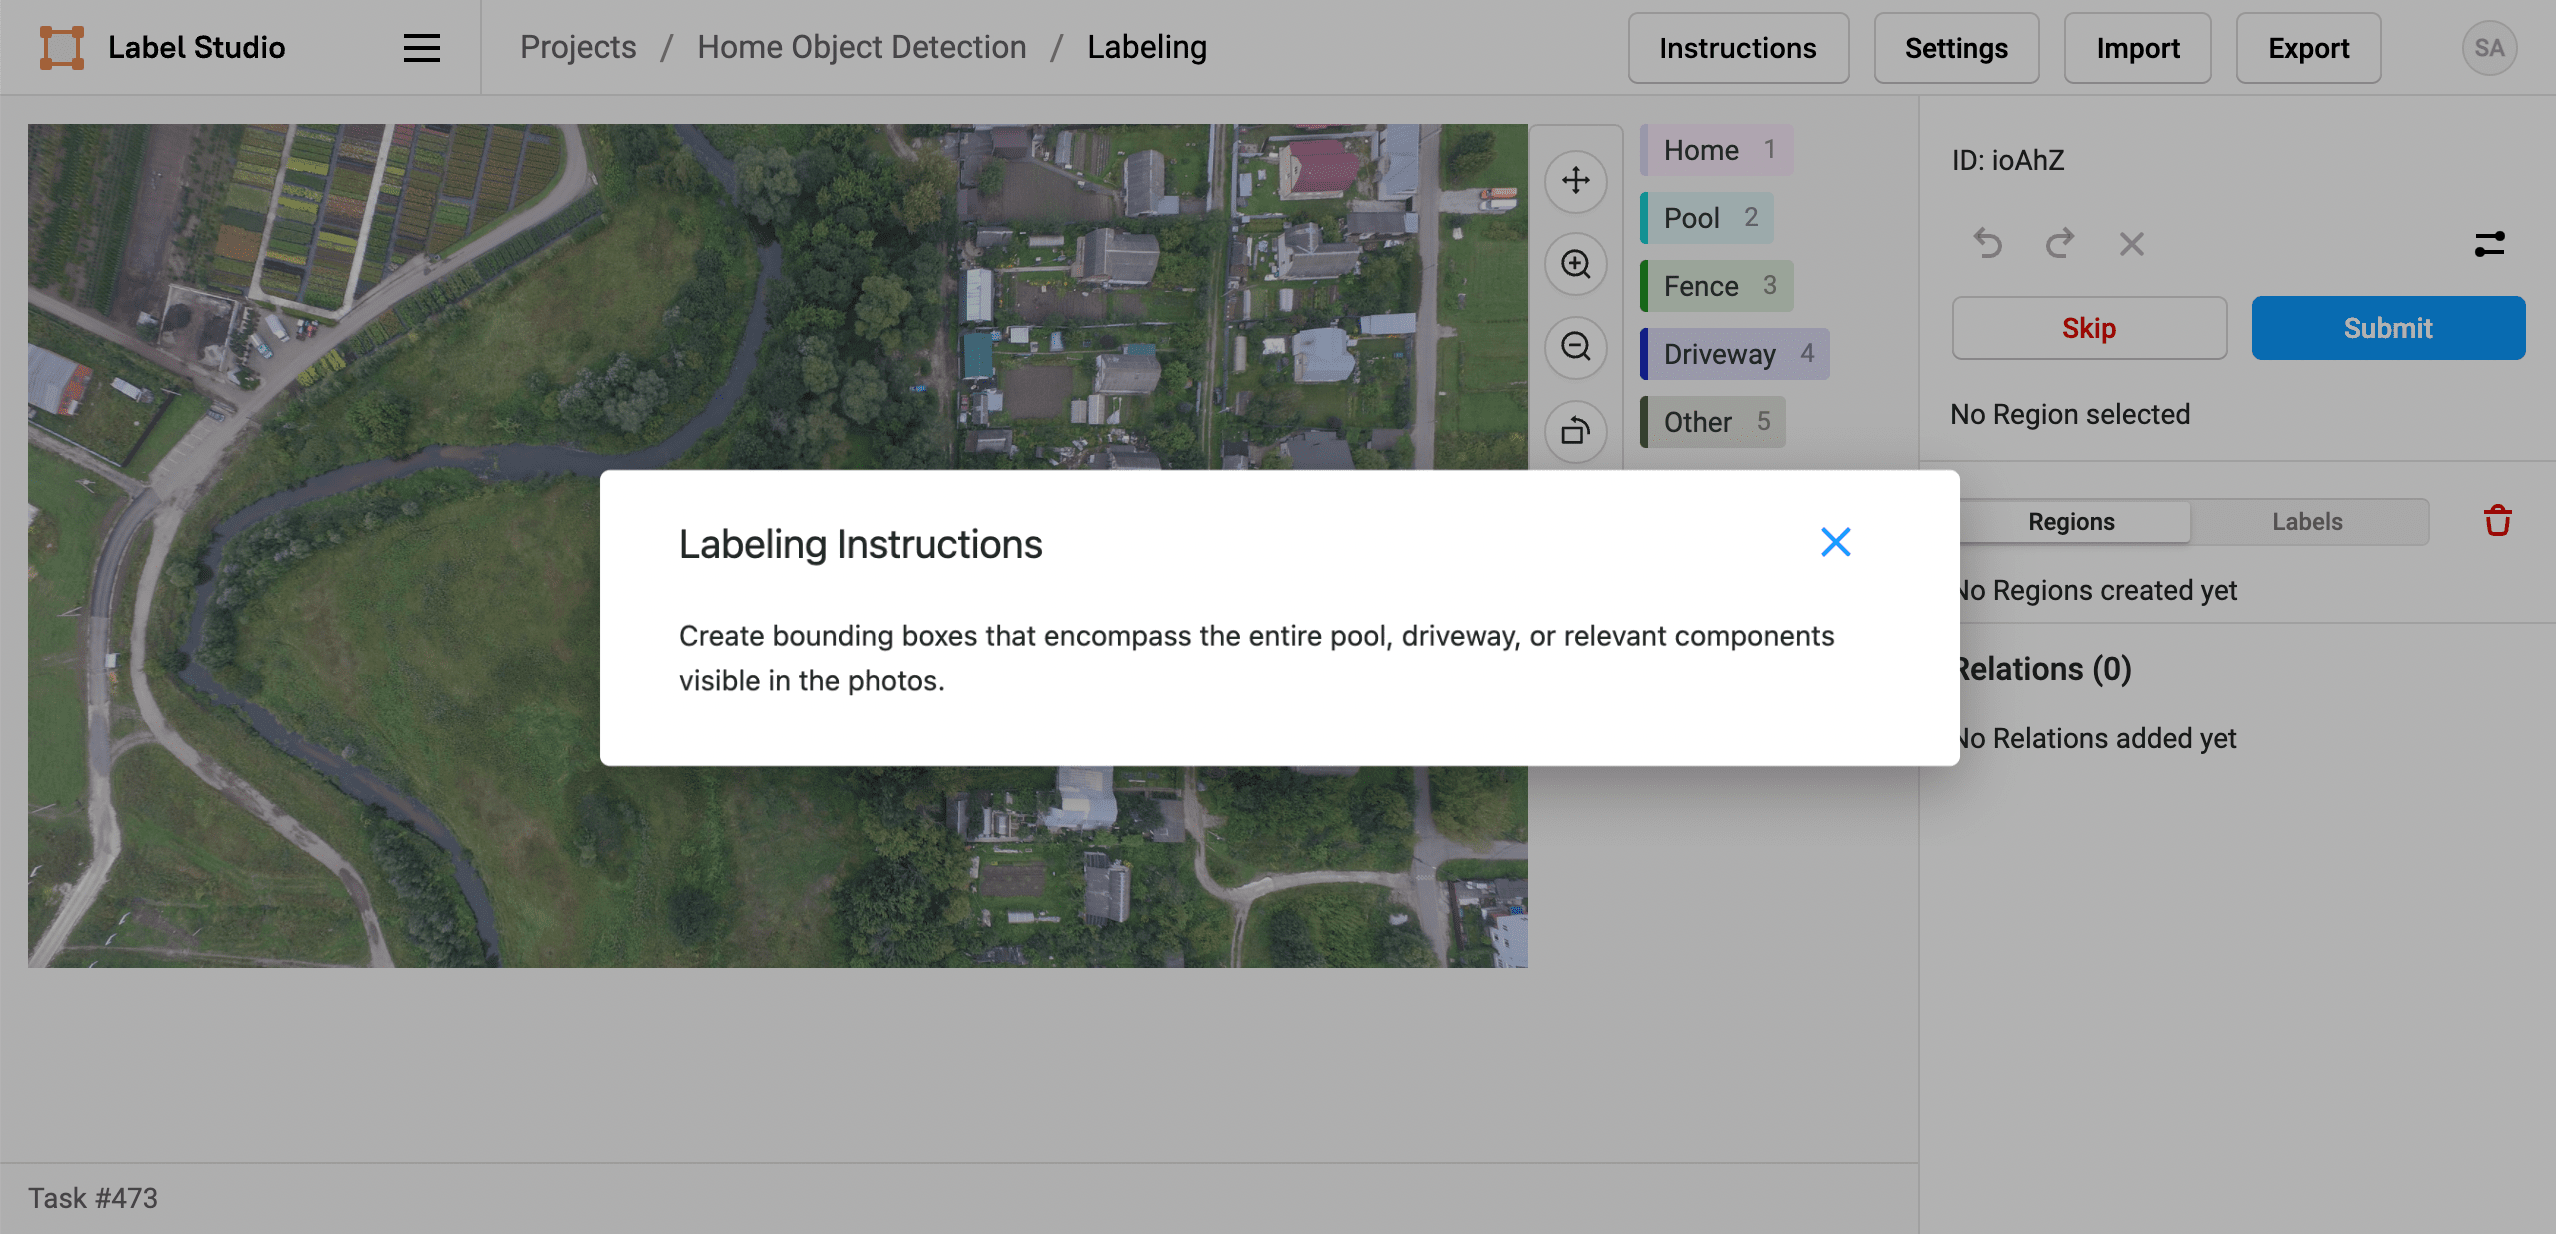Click the Undo icon
2556x1234 pixels.
point(1988,244)
